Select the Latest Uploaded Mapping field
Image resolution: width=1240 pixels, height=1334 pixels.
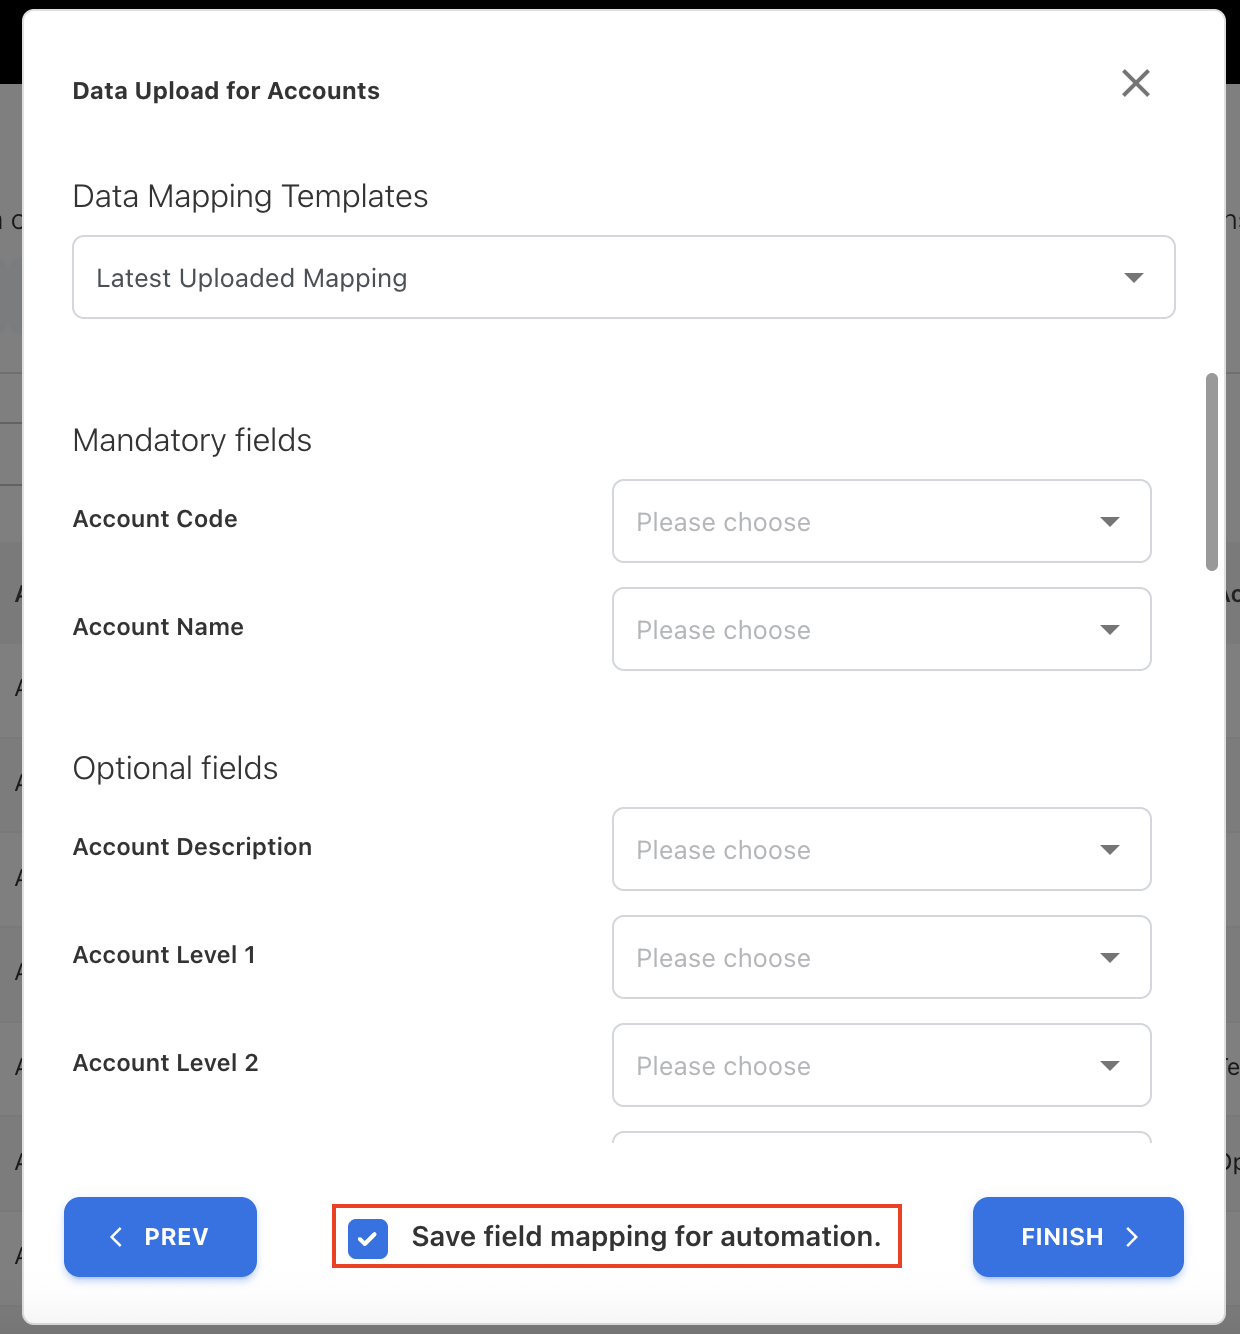[x=623, y=277]
